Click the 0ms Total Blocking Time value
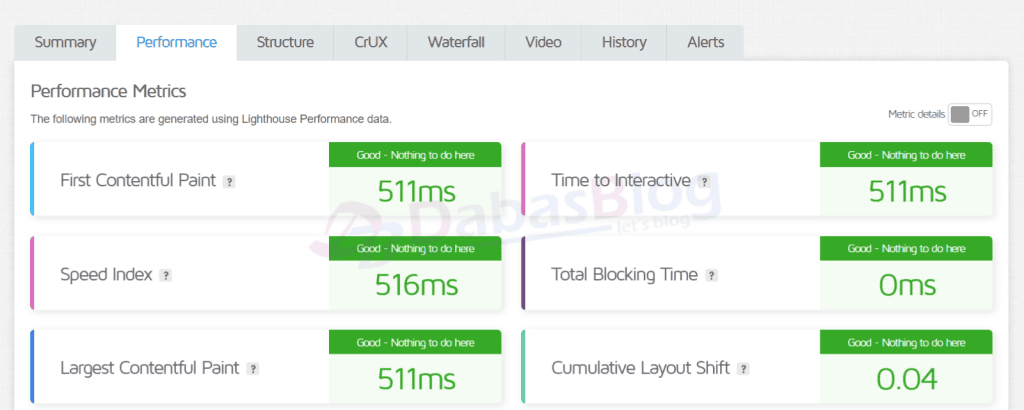 click(907, 285)
